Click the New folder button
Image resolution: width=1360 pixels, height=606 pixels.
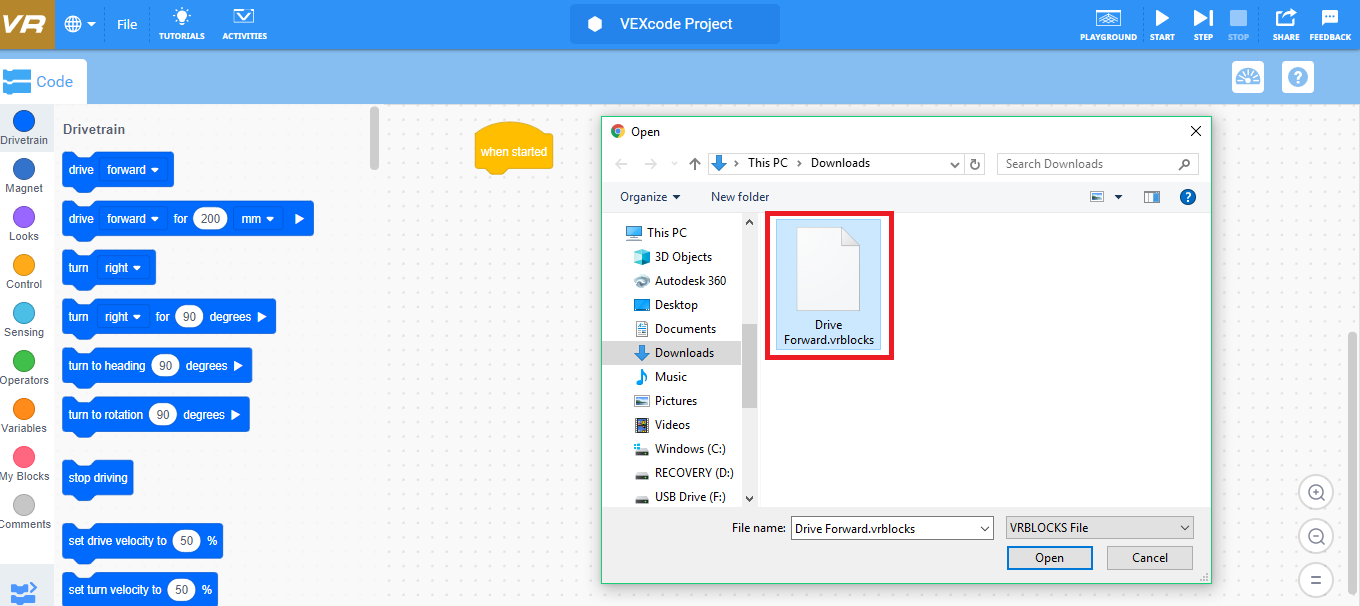pyautogui.click(x=740, y=197)
